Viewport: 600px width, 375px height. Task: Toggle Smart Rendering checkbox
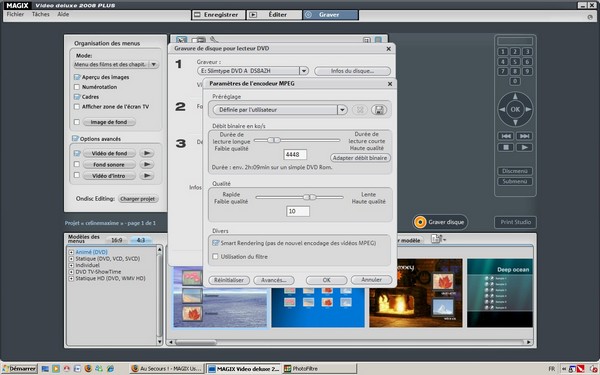point(215,243)
